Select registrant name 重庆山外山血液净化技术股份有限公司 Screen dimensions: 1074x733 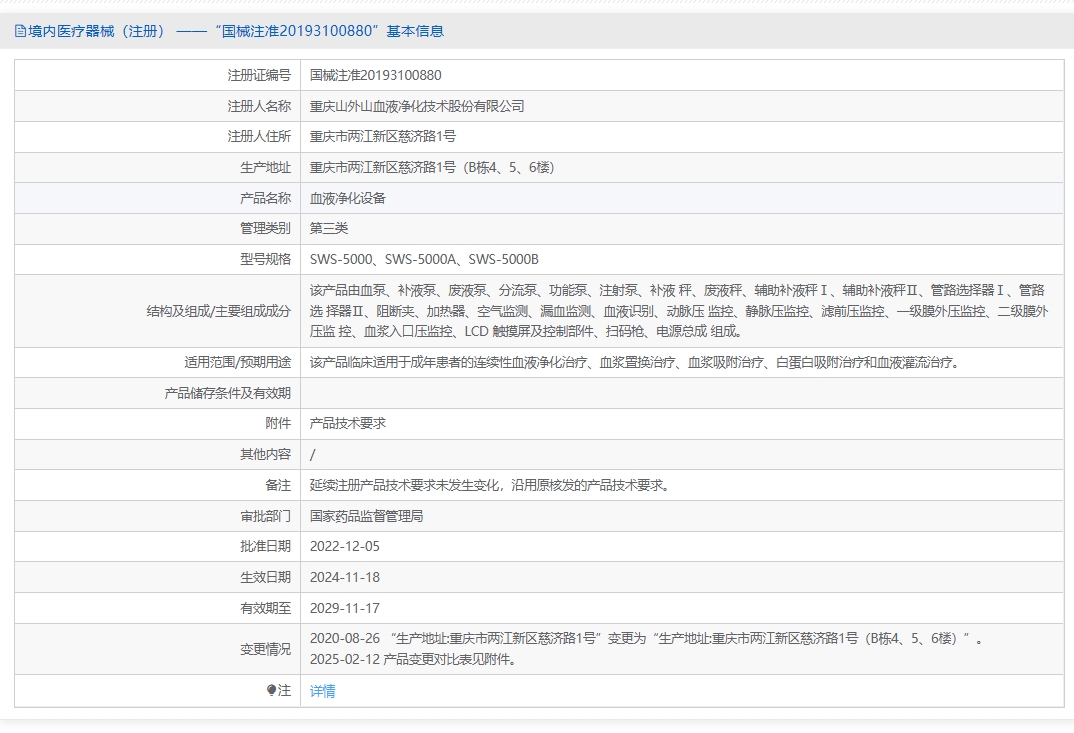click(x=417, y=106)
